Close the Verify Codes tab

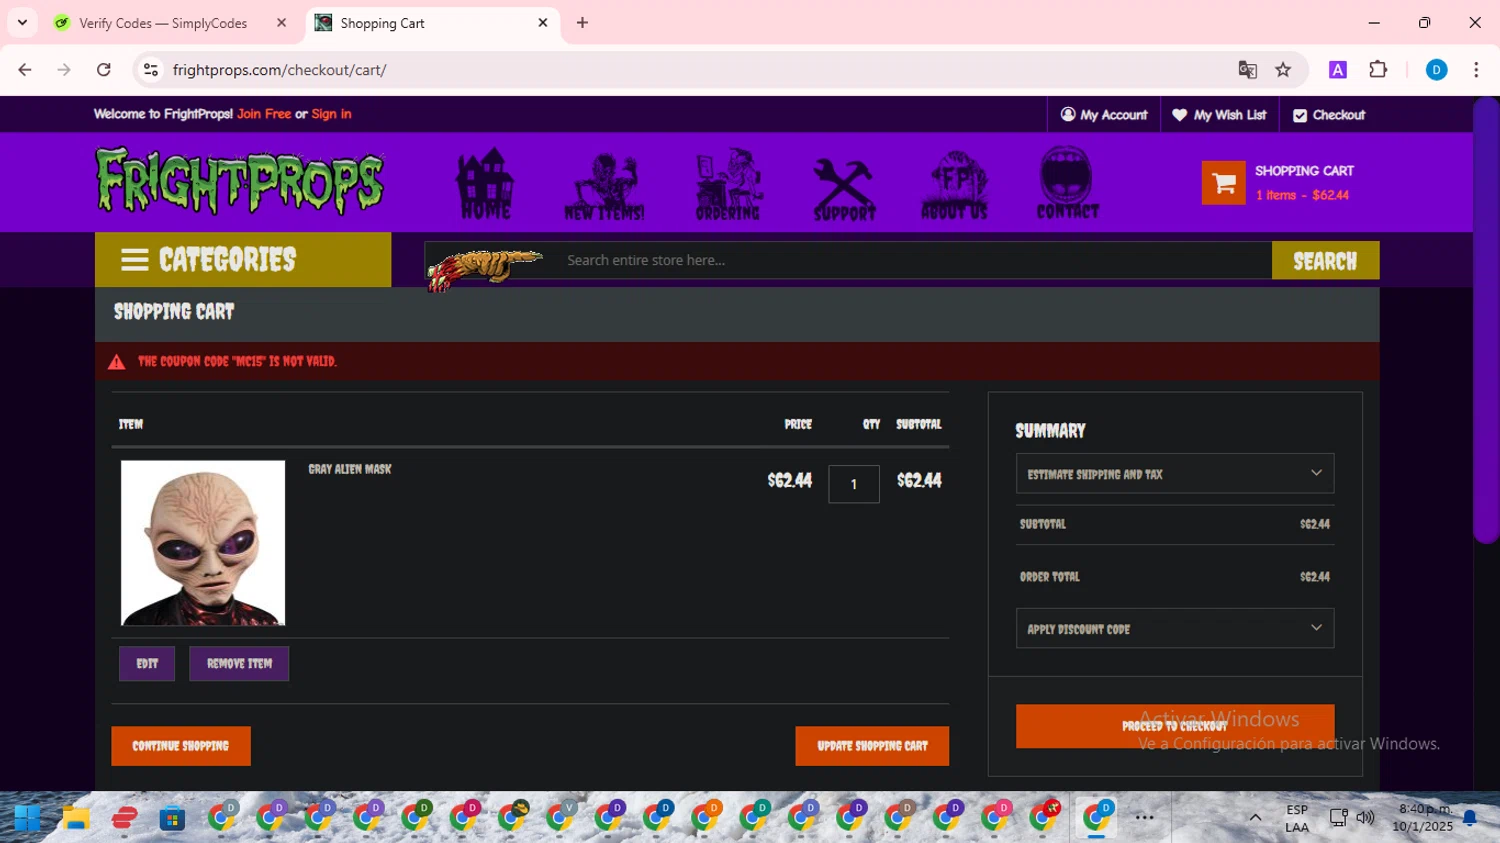[281, 23]
